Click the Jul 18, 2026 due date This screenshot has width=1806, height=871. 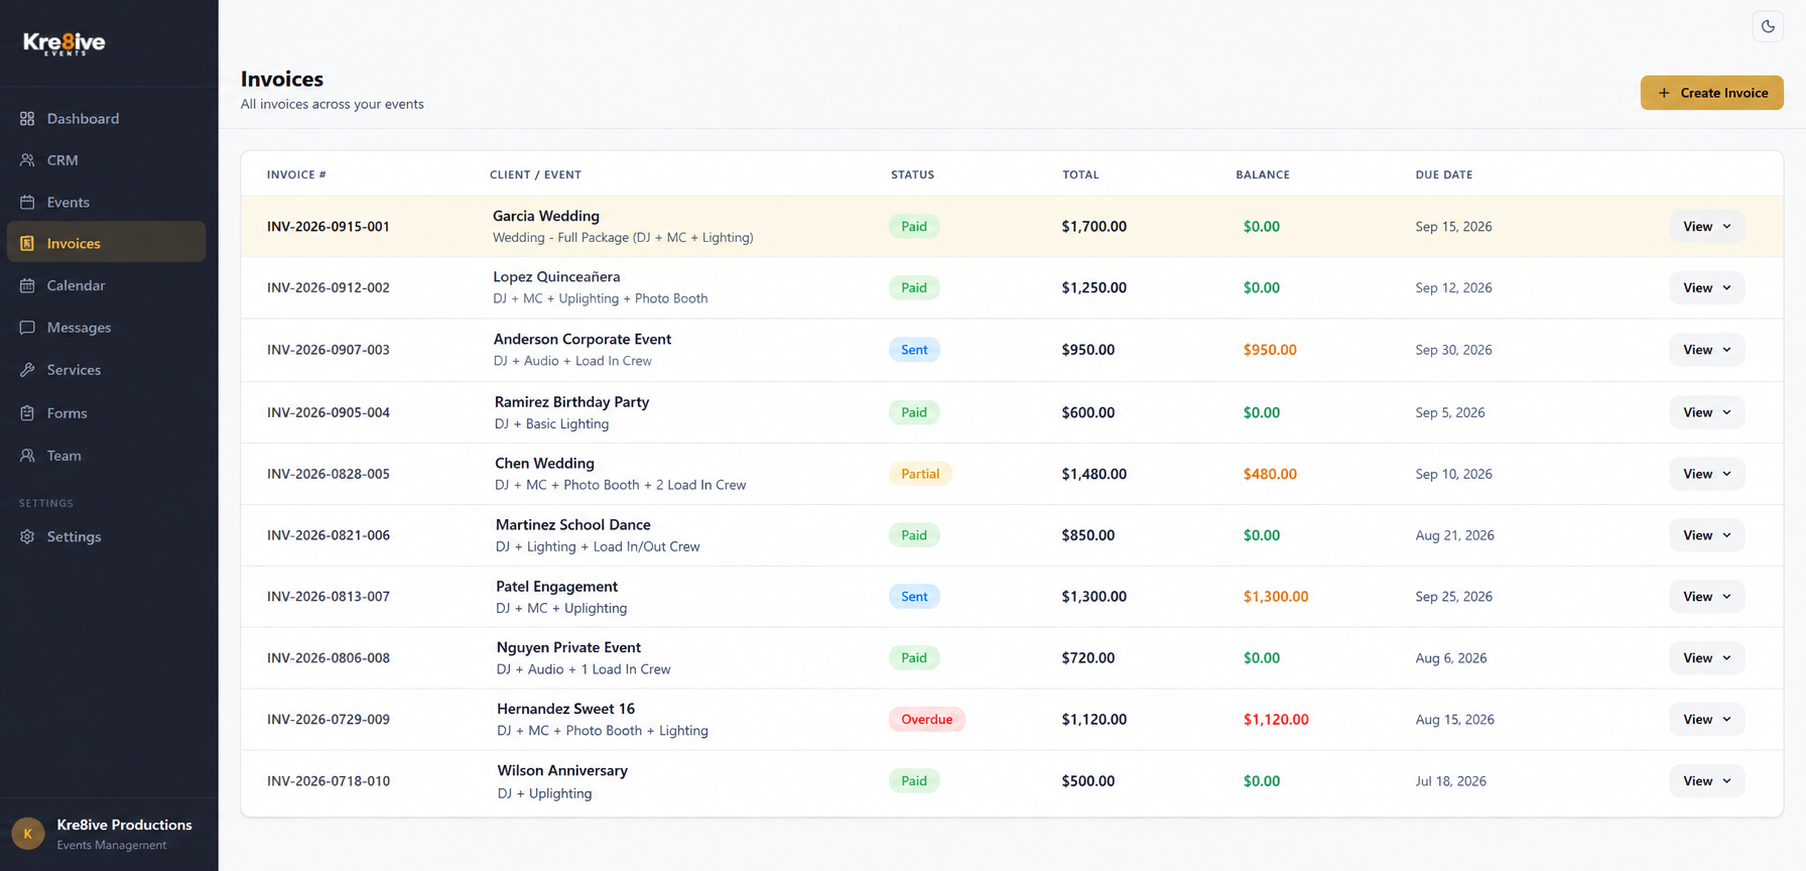click(x=1450, y=780)
